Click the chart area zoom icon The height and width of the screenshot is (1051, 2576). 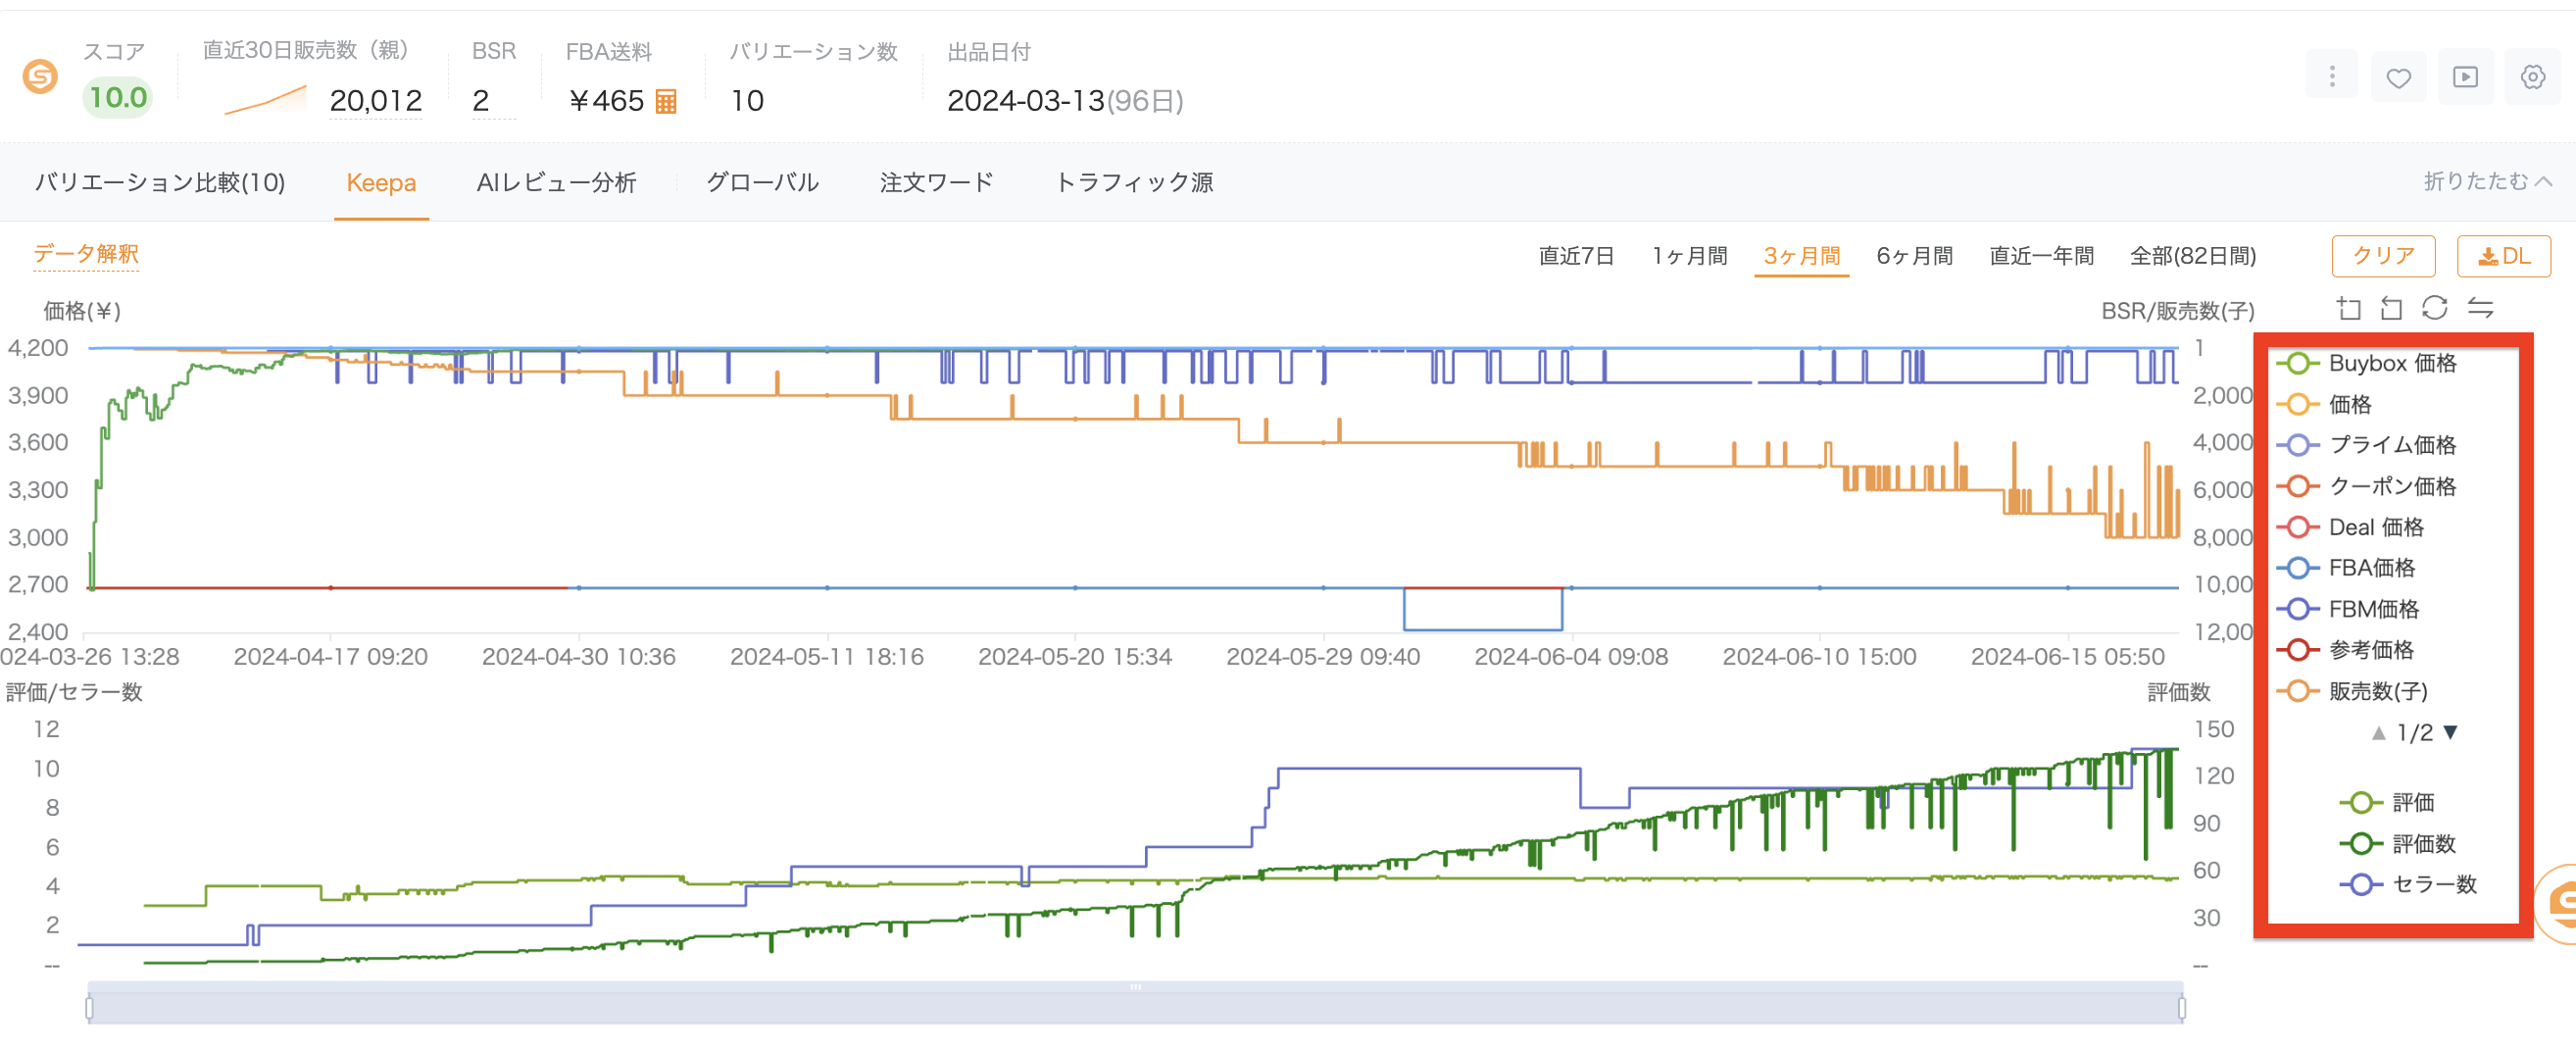pyautogui.click(x=2349, y=308)
